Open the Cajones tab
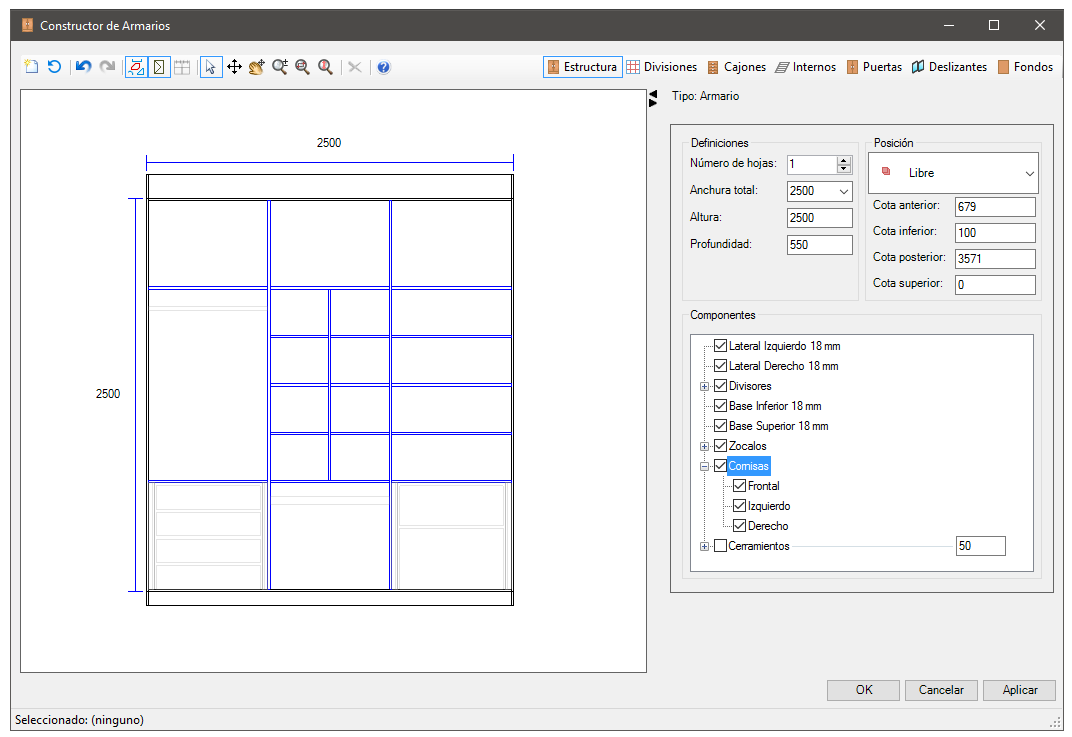 tap(736, 66)
